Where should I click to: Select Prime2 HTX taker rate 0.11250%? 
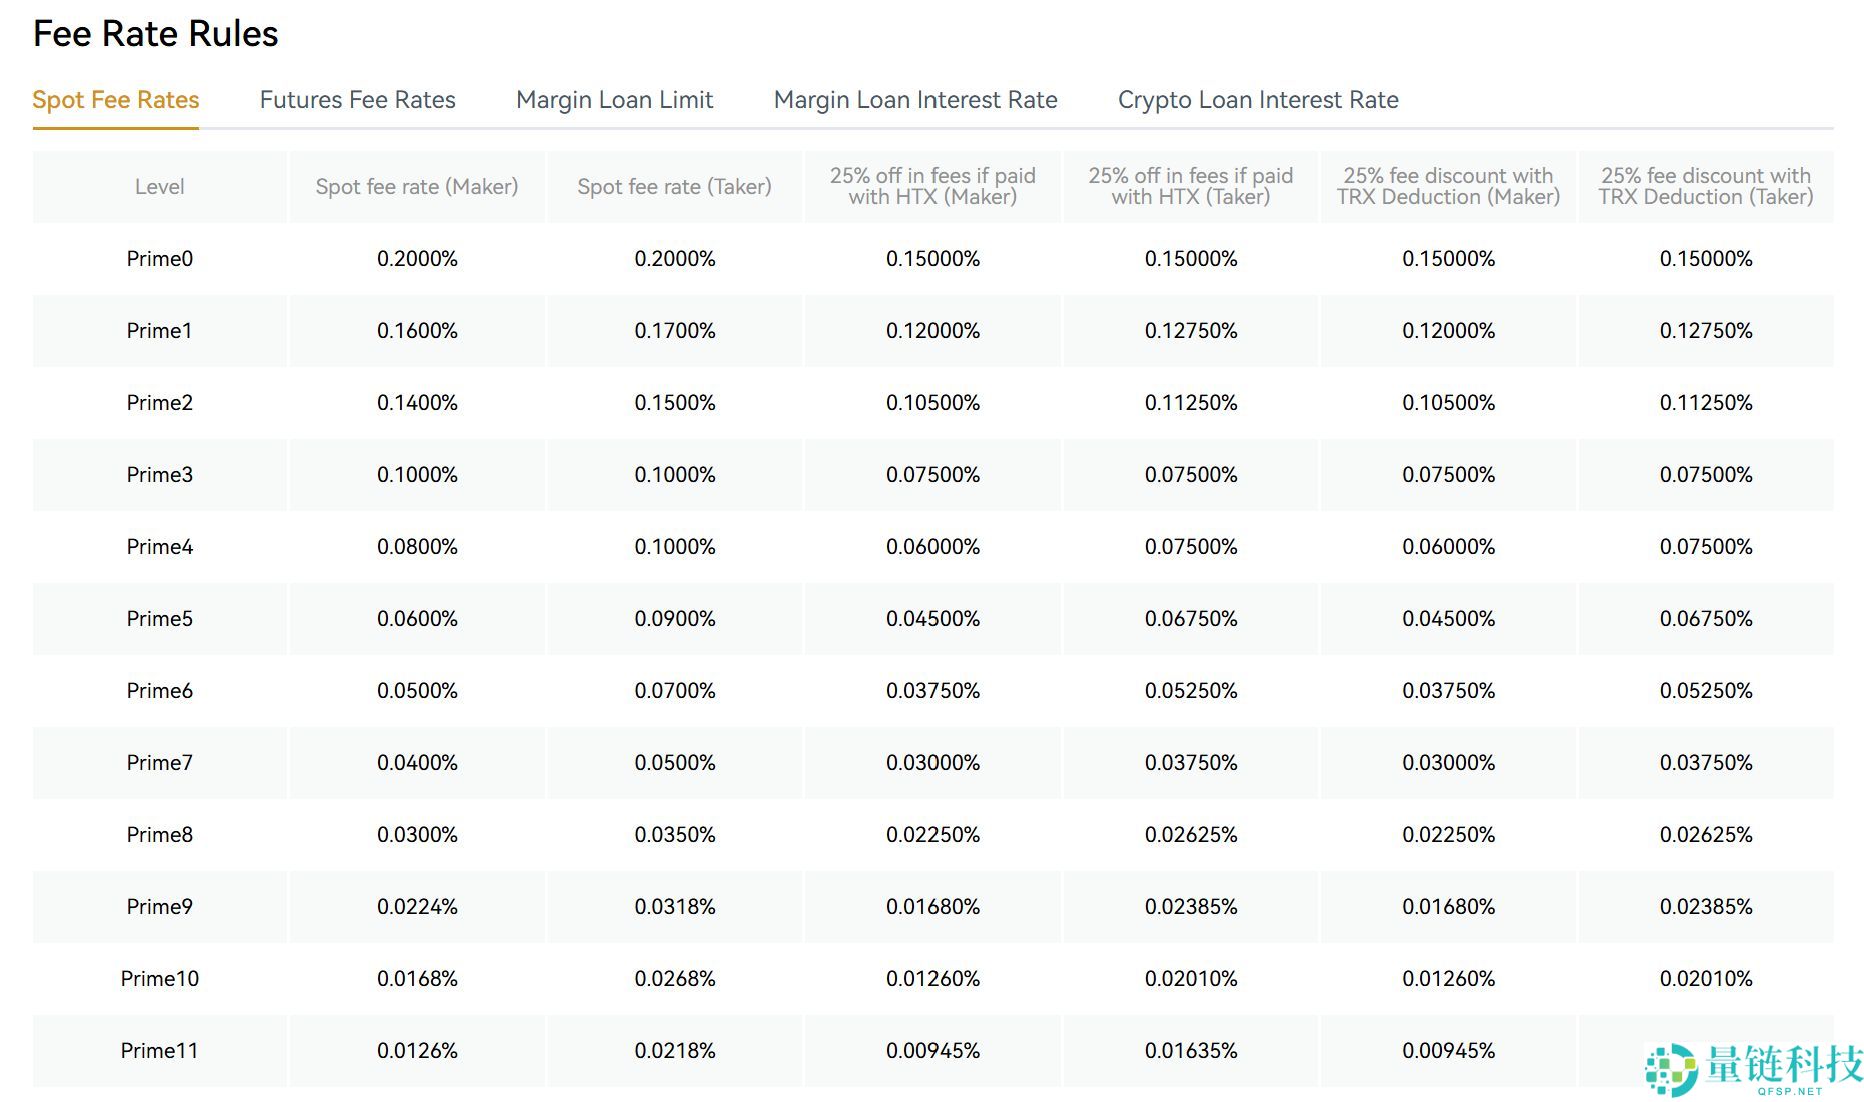[x=1191, y=403]
